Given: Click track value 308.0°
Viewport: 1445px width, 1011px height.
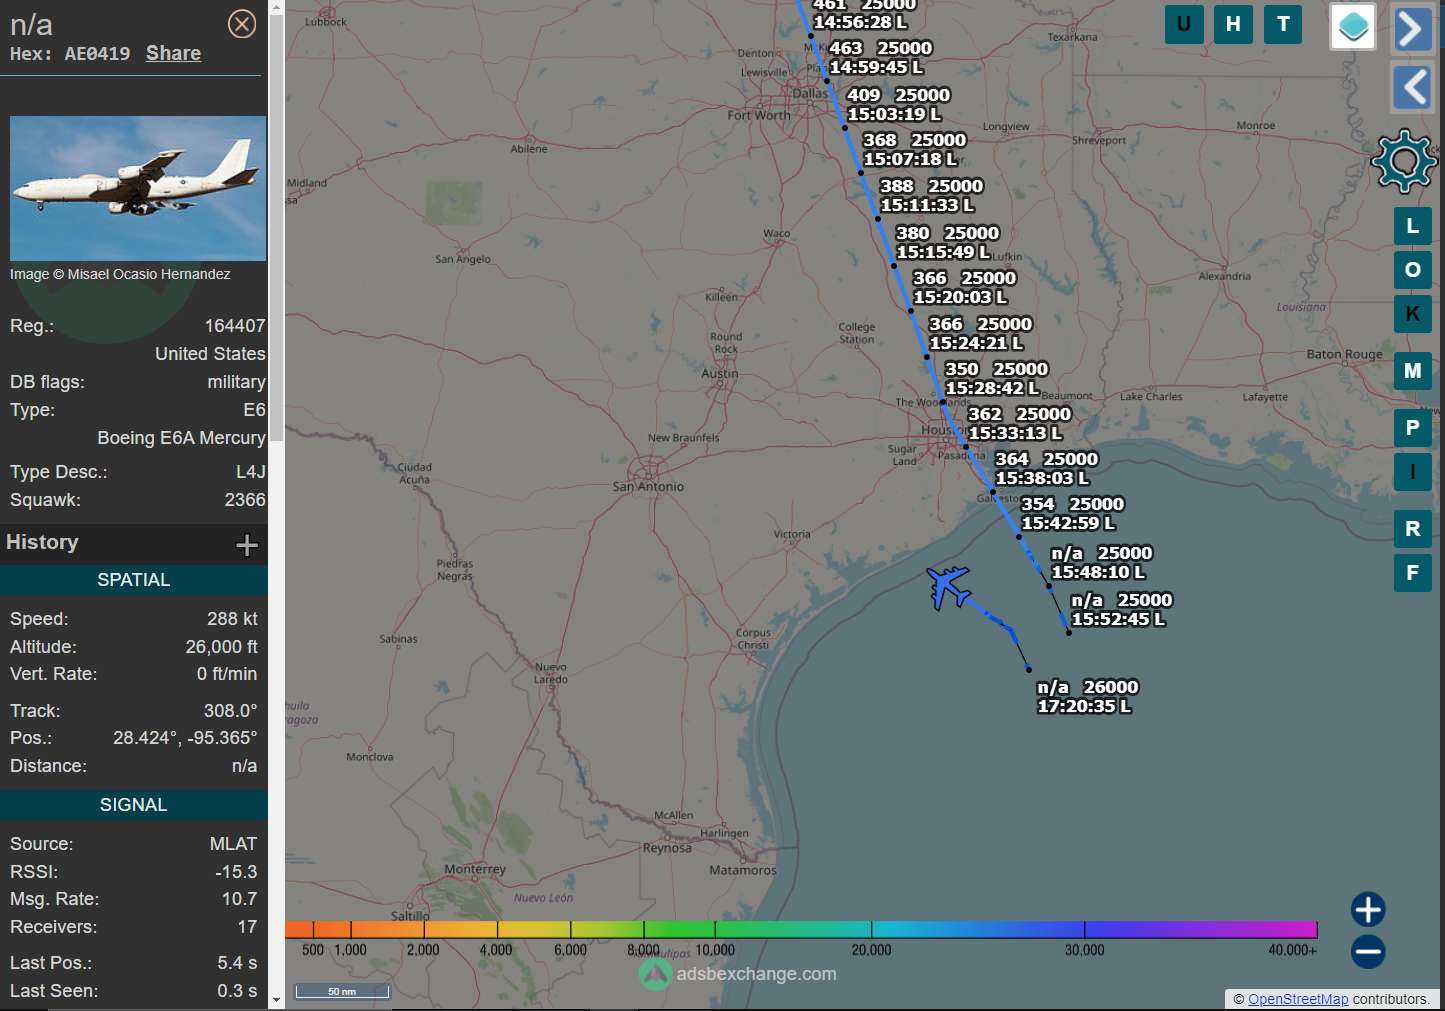Looking at the screenshot, I should [x=230, y=711].
